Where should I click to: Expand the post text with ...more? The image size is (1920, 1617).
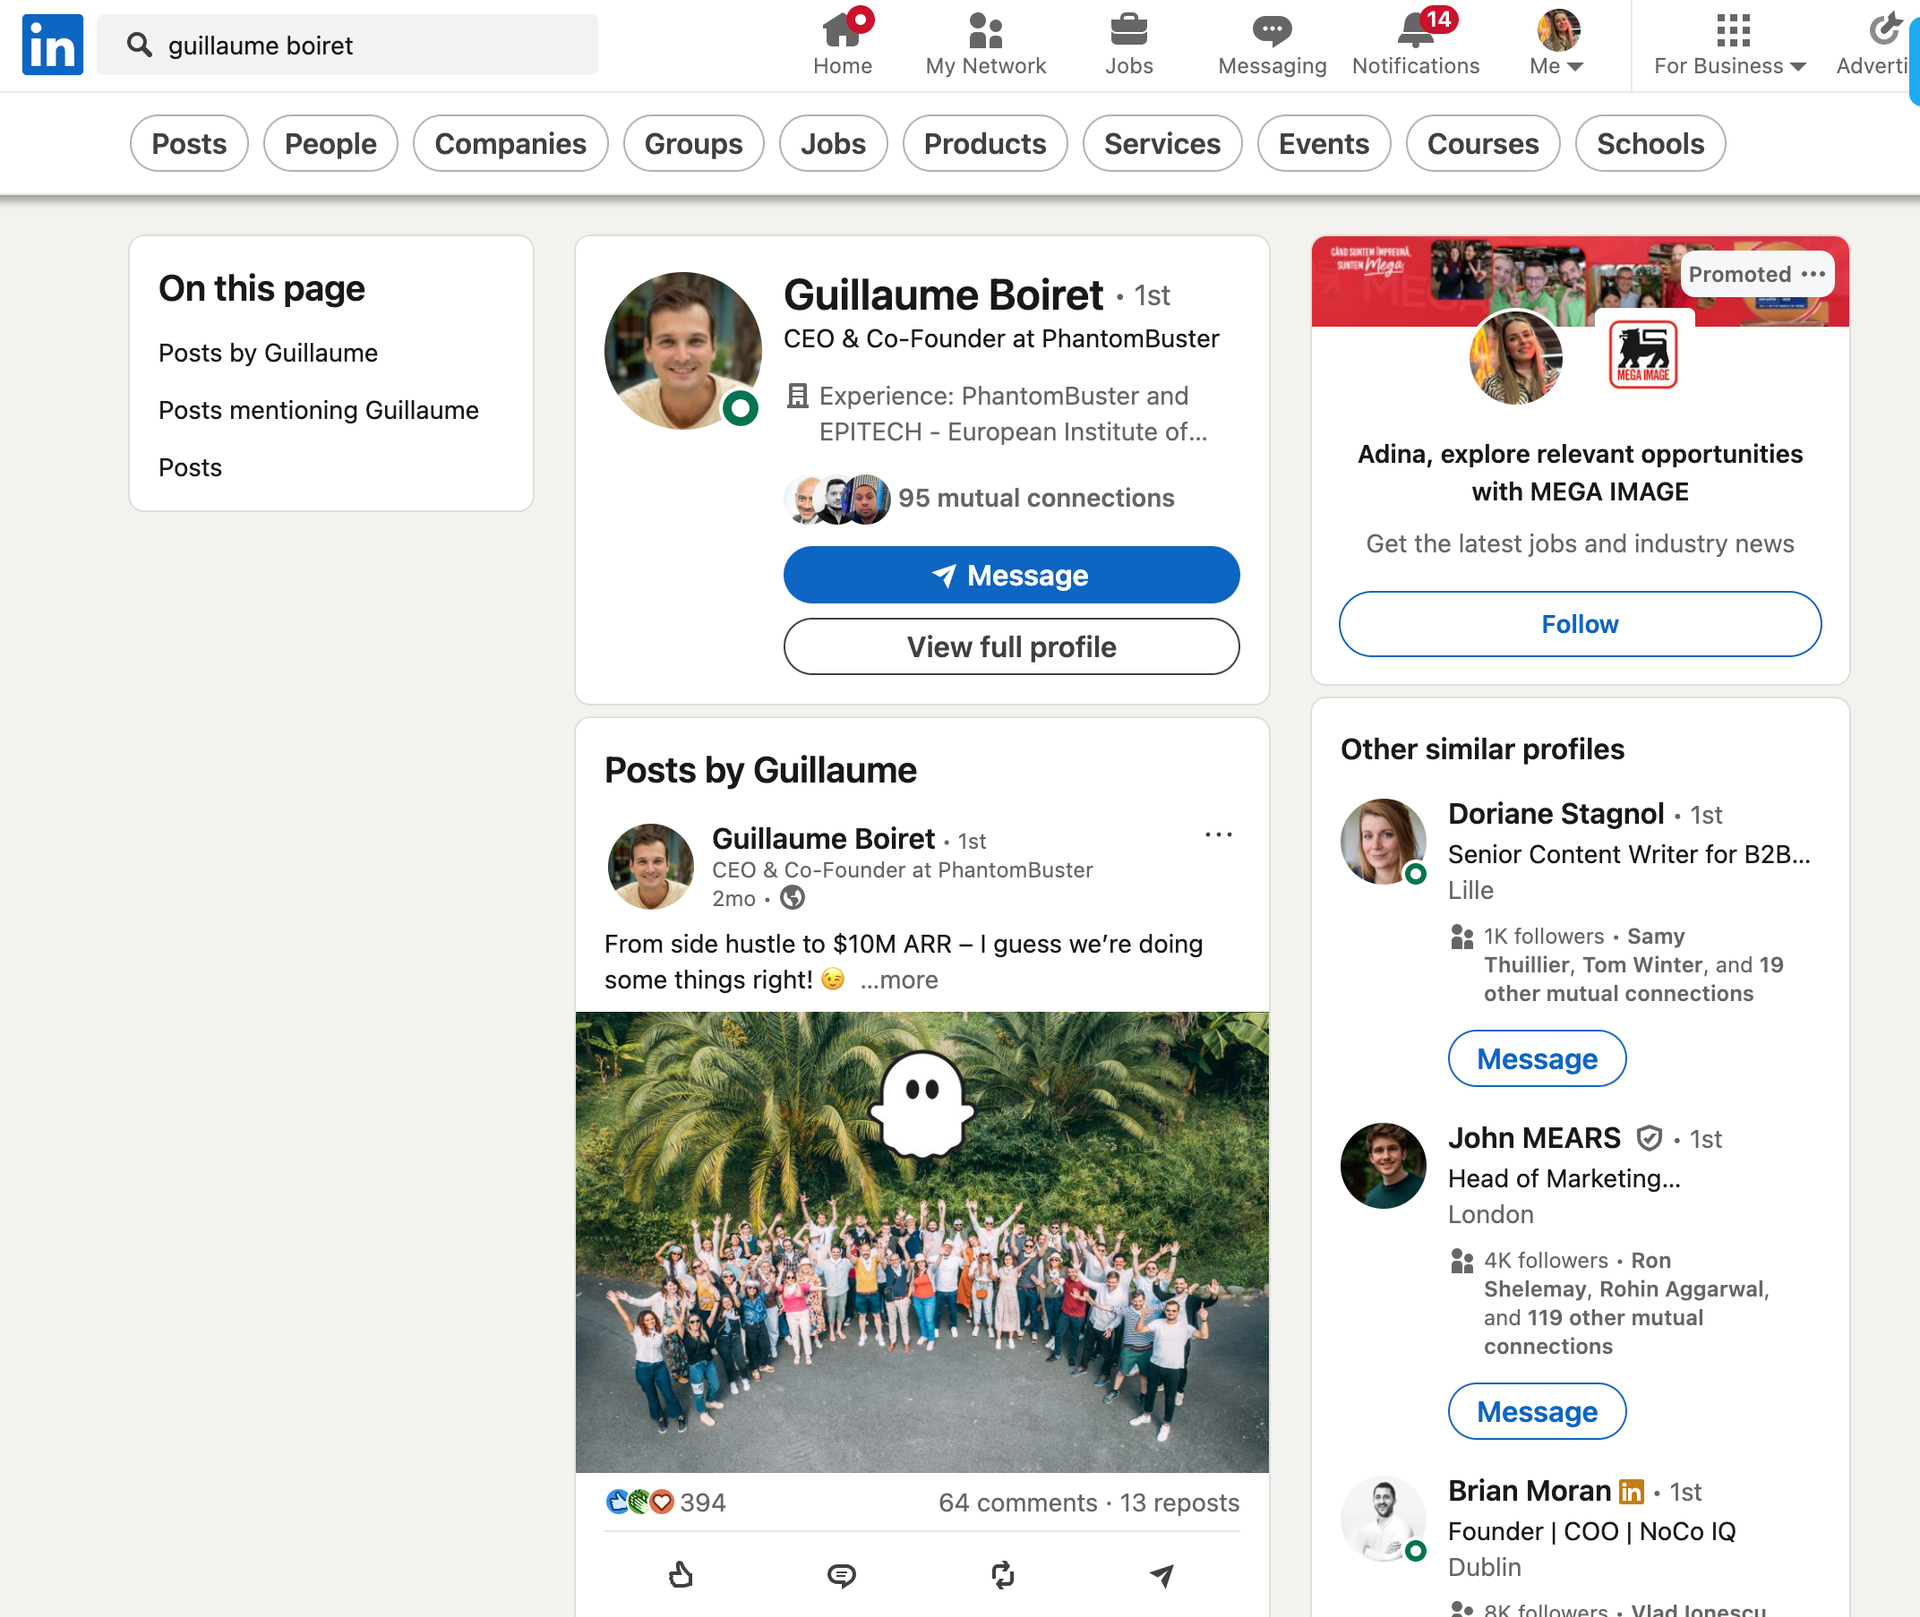pos(899,980)
